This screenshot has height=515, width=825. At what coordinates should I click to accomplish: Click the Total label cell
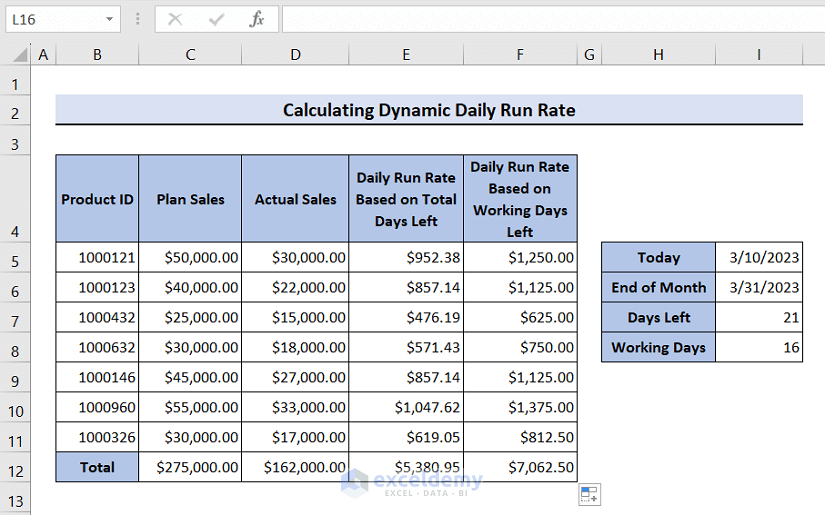coord(97,467)
